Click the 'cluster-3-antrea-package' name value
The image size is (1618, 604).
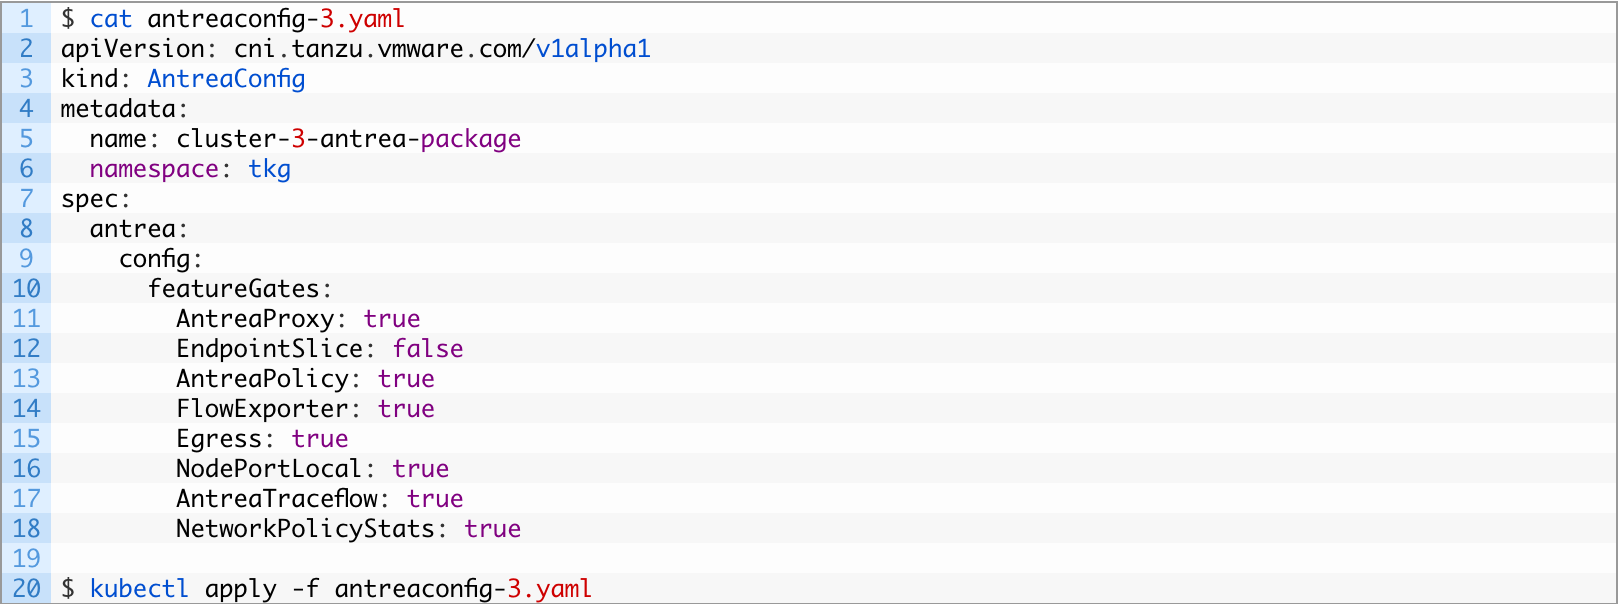pos(348,139)
